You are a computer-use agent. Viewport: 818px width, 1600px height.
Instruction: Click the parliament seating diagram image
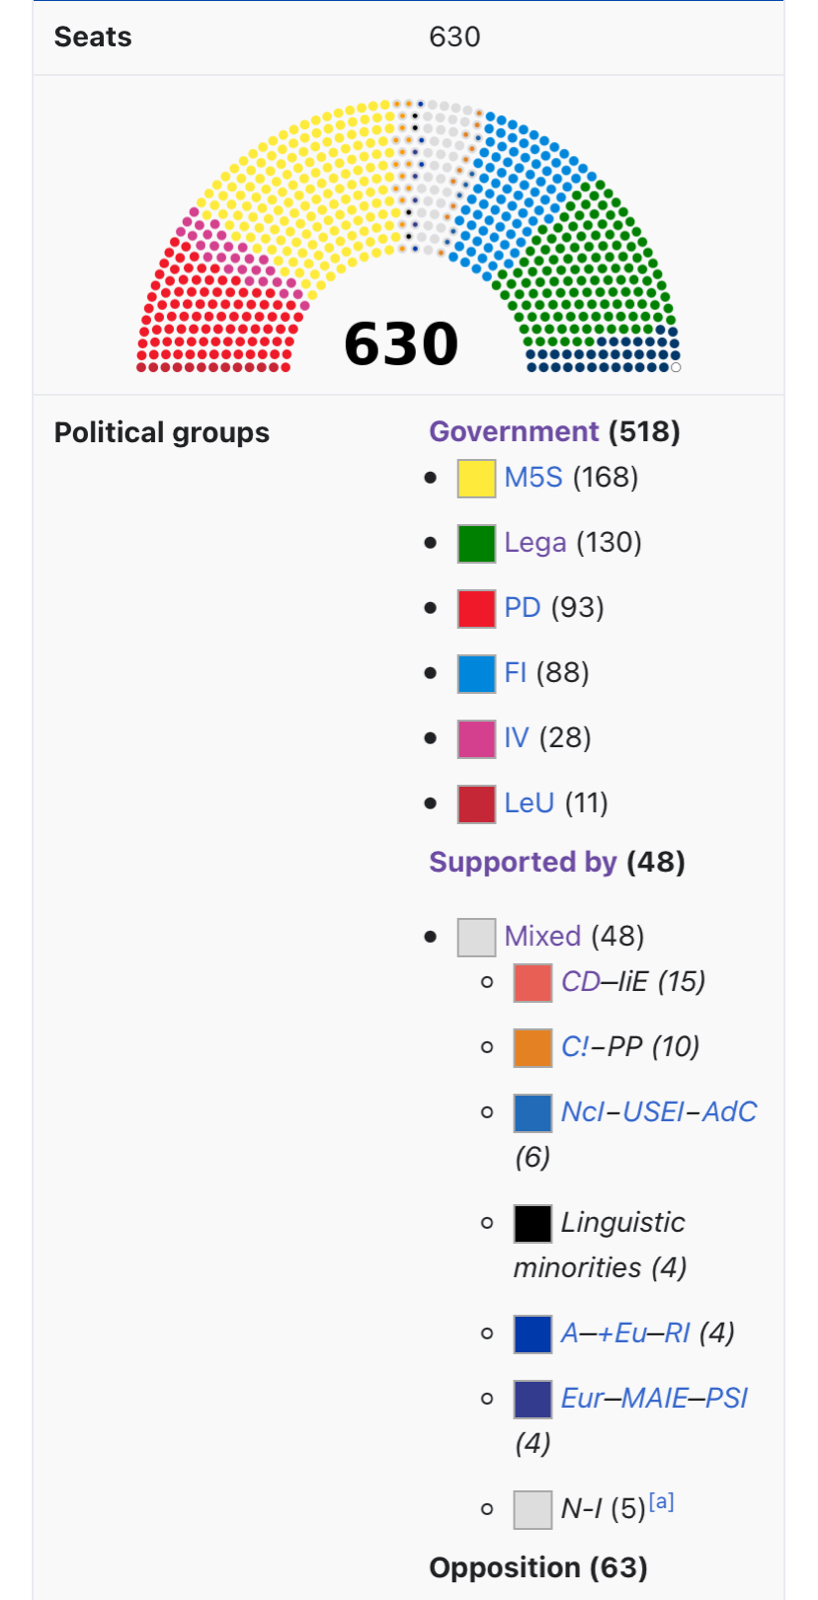408,236
